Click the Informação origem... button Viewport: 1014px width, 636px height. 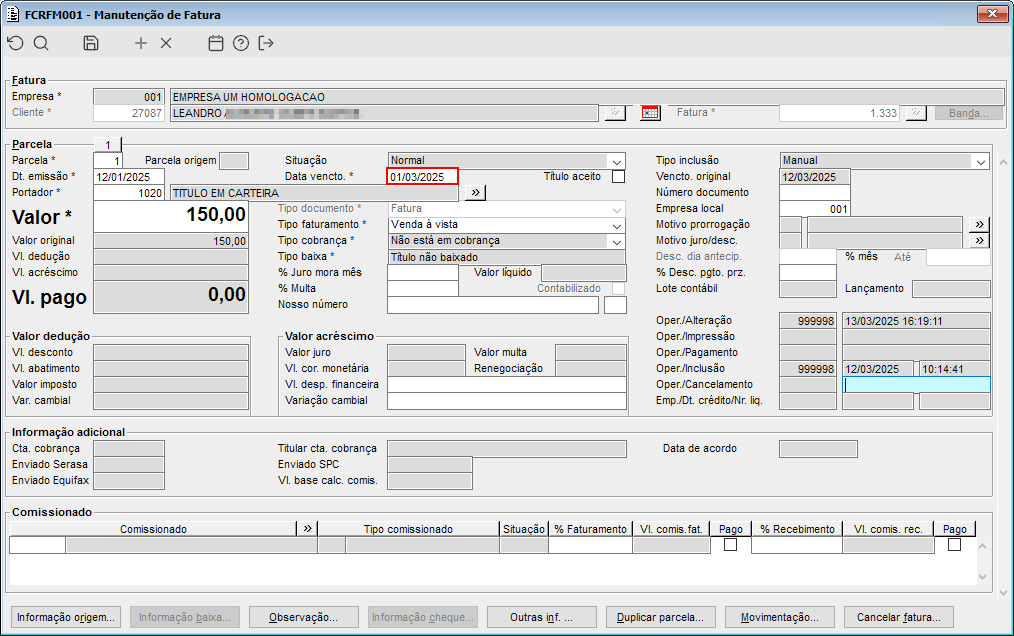(x=66, y=617)
